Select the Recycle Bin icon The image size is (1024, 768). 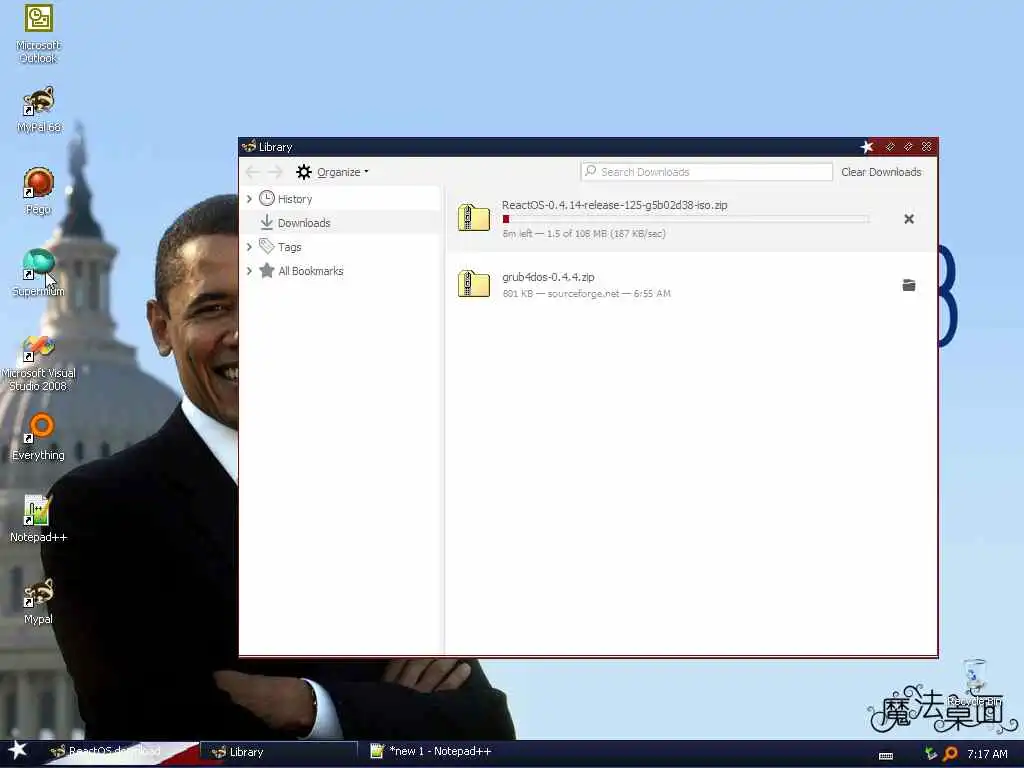pyautogui.click(x=974, y=682)
